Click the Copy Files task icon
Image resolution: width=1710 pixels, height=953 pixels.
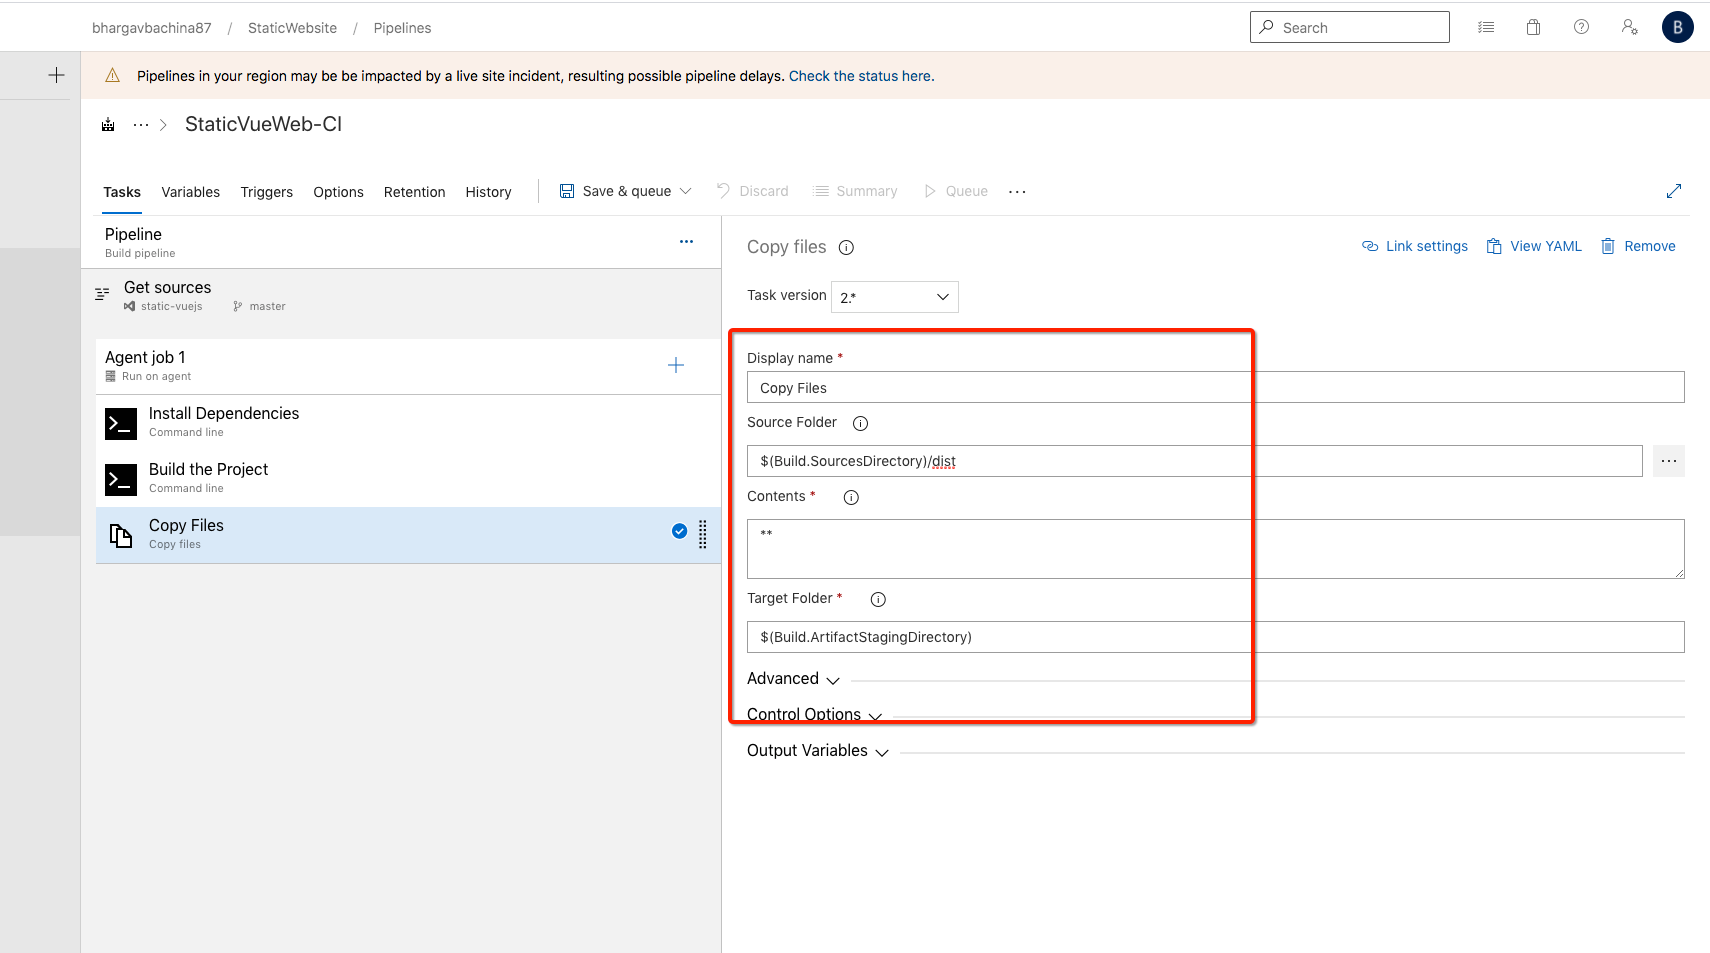121,536
